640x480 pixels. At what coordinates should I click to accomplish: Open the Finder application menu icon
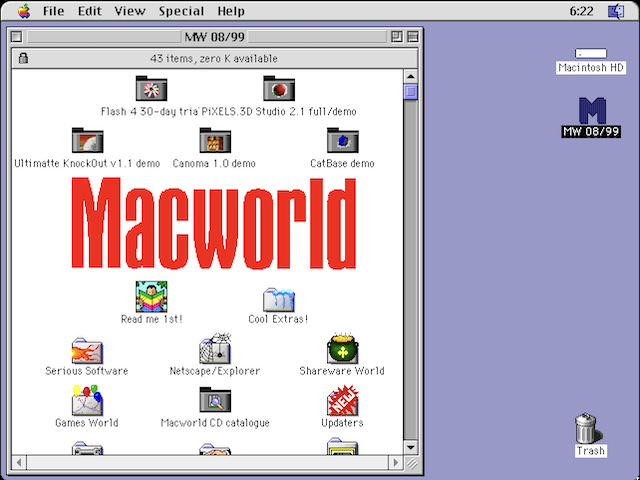(616, 11)
